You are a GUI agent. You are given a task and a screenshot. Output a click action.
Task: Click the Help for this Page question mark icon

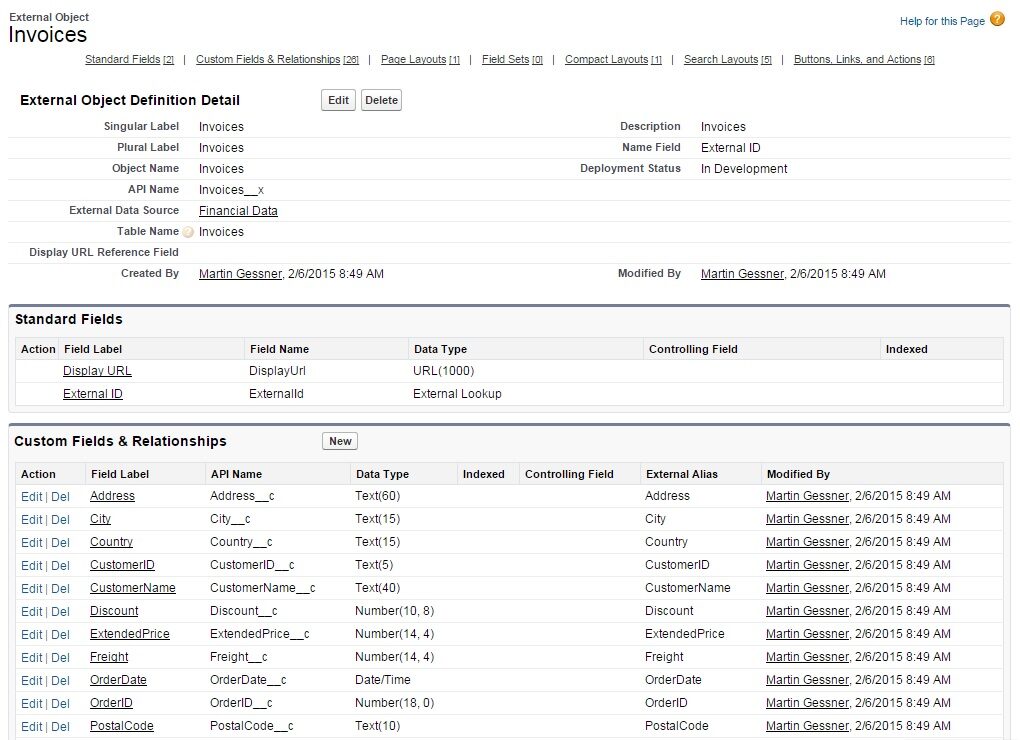(997, 20)
